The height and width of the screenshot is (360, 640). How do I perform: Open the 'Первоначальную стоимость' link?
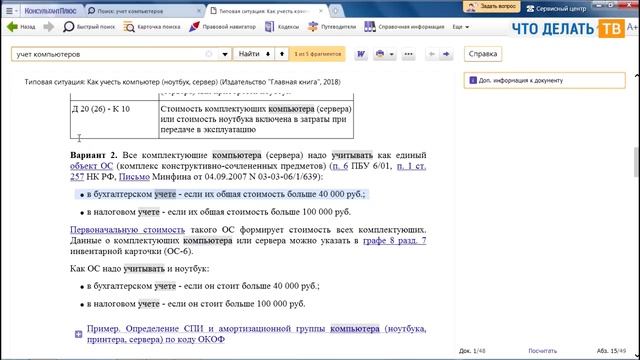[x=127, y=230]
